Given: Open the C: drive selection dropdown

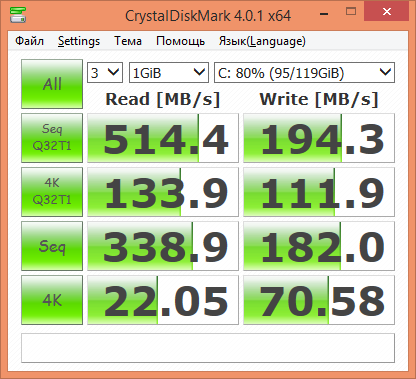Looking at the screenshot, I should 304,72.
